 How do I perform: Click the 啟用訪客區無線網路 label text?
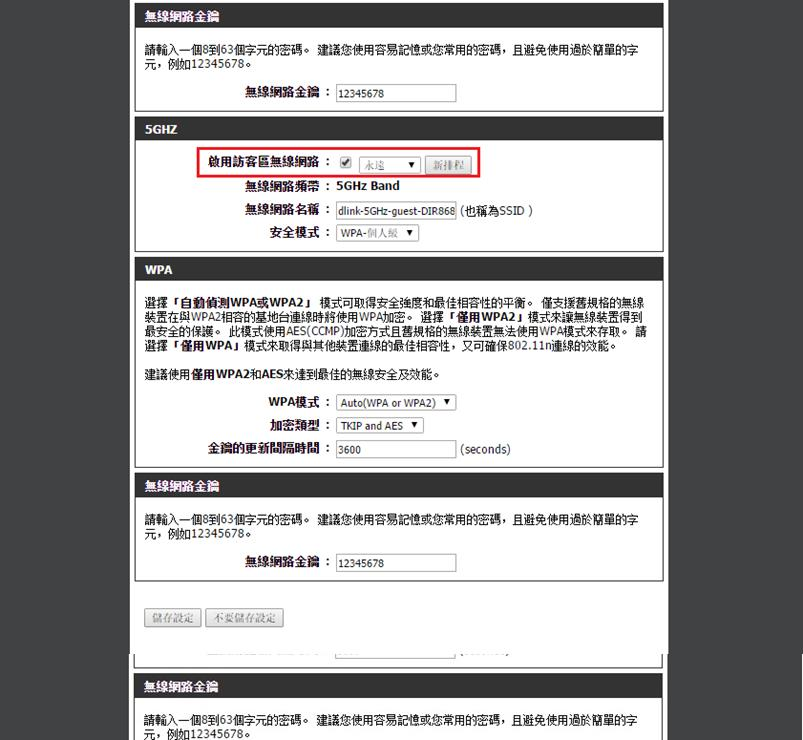pyautogui.click(x=263, y=162)
